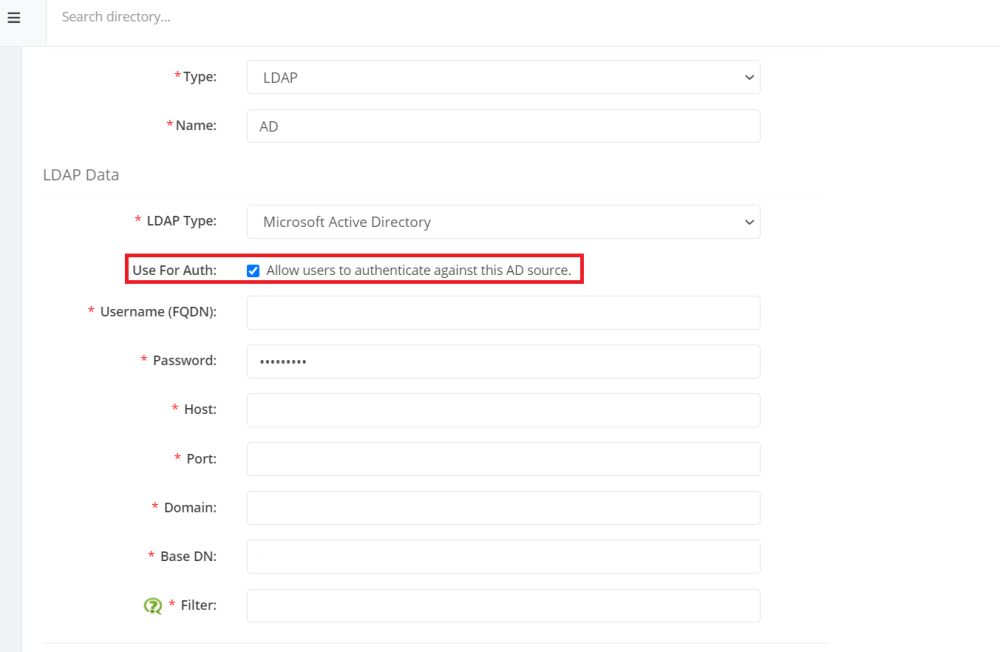1000x652 pixels.
Task: Uncheck allow users to authenticate against AD
Action: tap(253, 270)
